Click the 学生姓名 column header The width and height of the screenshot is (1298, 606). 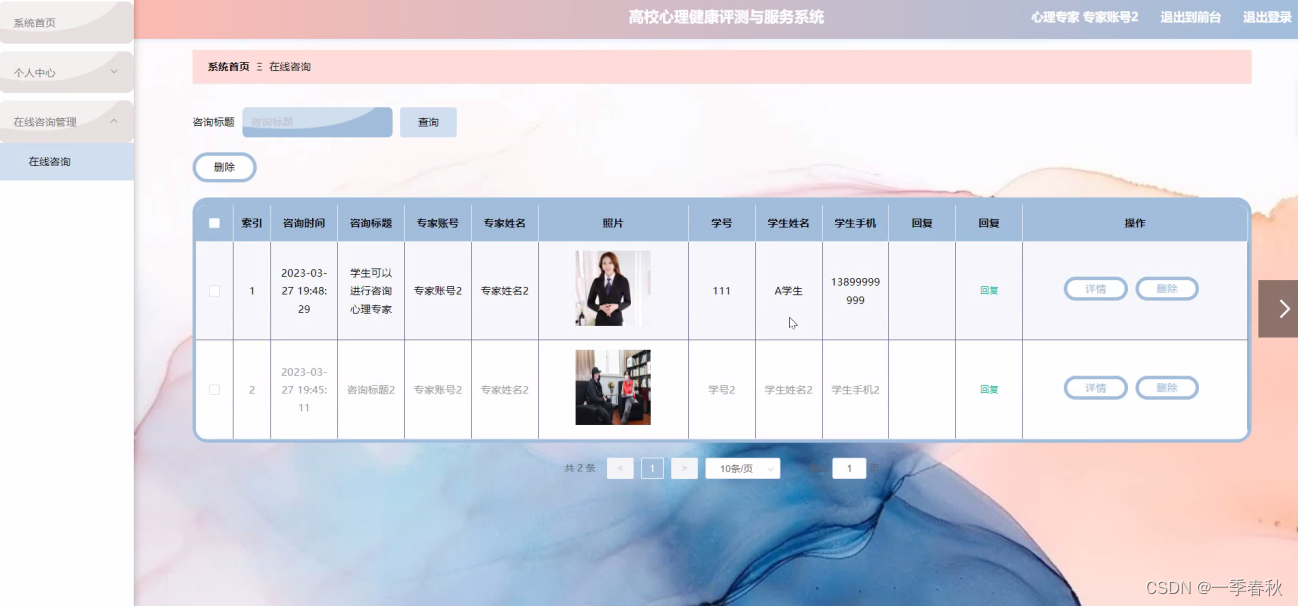pyautogui.click(x=789, y=223)
